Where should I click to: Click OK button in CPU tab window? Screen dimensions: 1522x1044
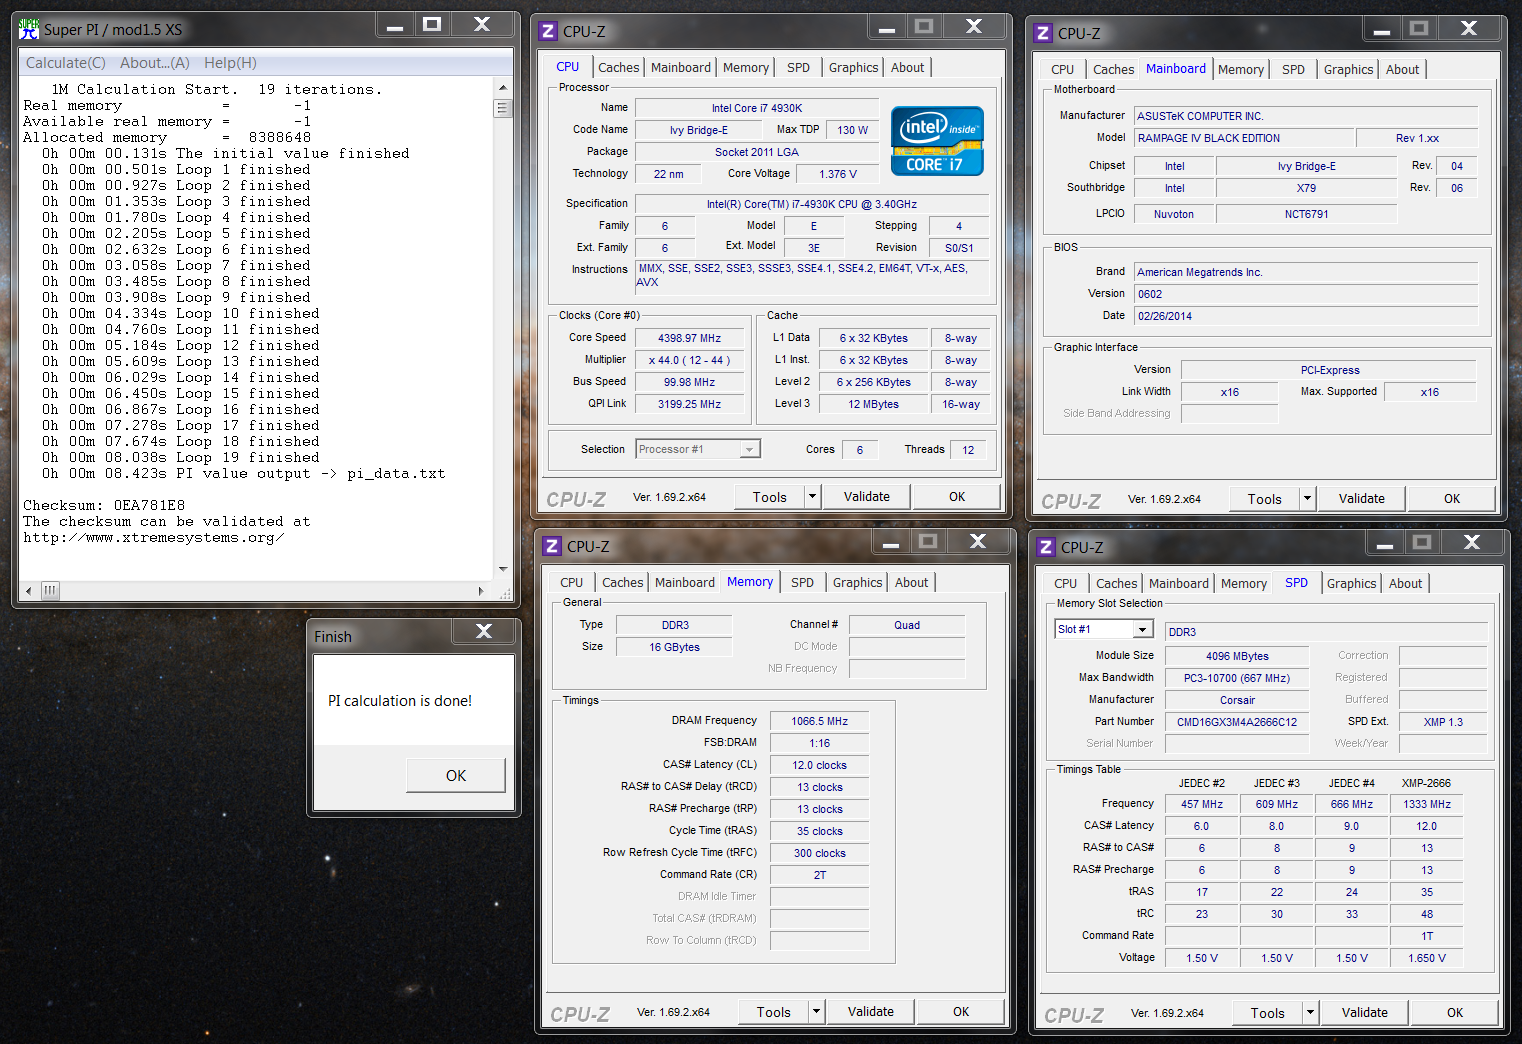(x=957, y=496)
